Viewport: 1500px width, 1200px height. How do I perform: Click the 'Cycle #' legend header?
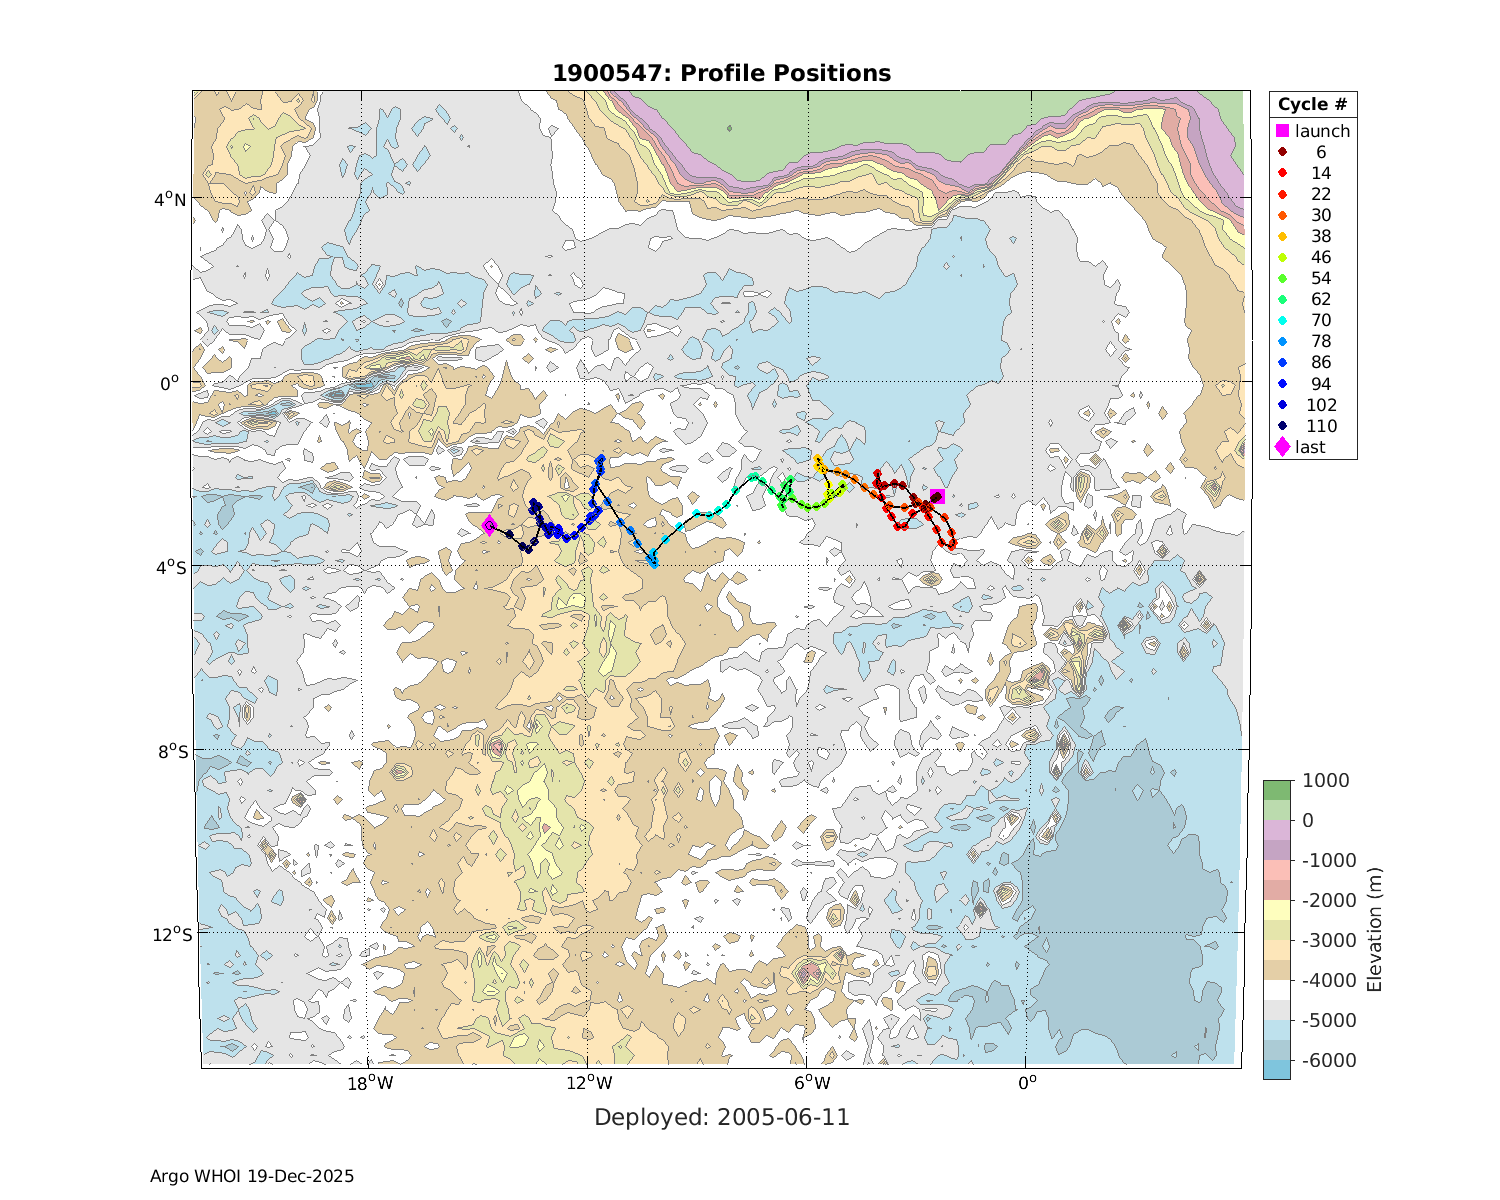click(1312, 105)
